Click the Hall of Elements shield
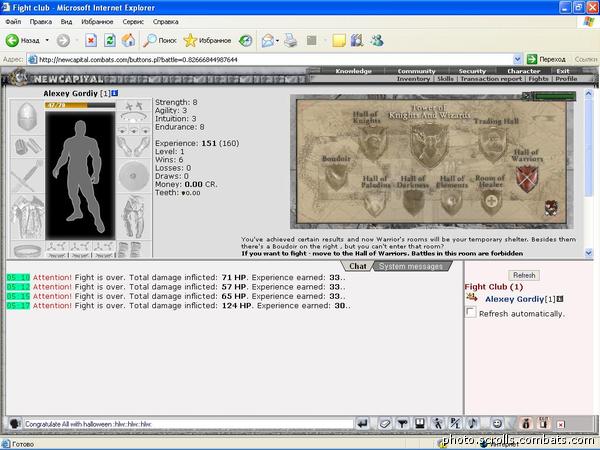This screenshot has width=600, height=450. tap(452, 202)
